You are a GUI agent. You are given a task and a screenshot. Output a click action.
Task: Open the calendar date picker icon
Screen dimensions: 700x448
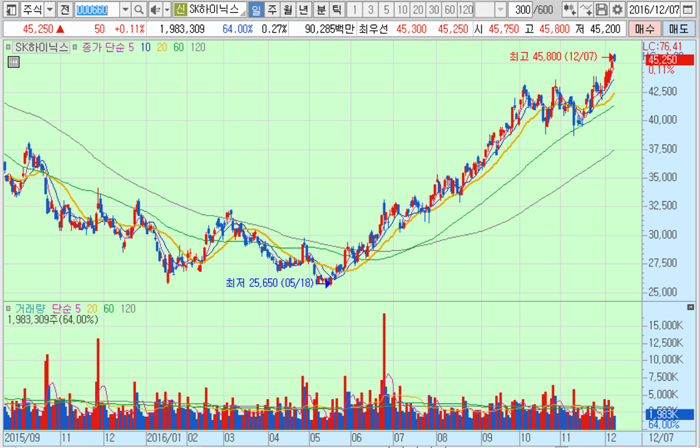click(x=693, y=9)
